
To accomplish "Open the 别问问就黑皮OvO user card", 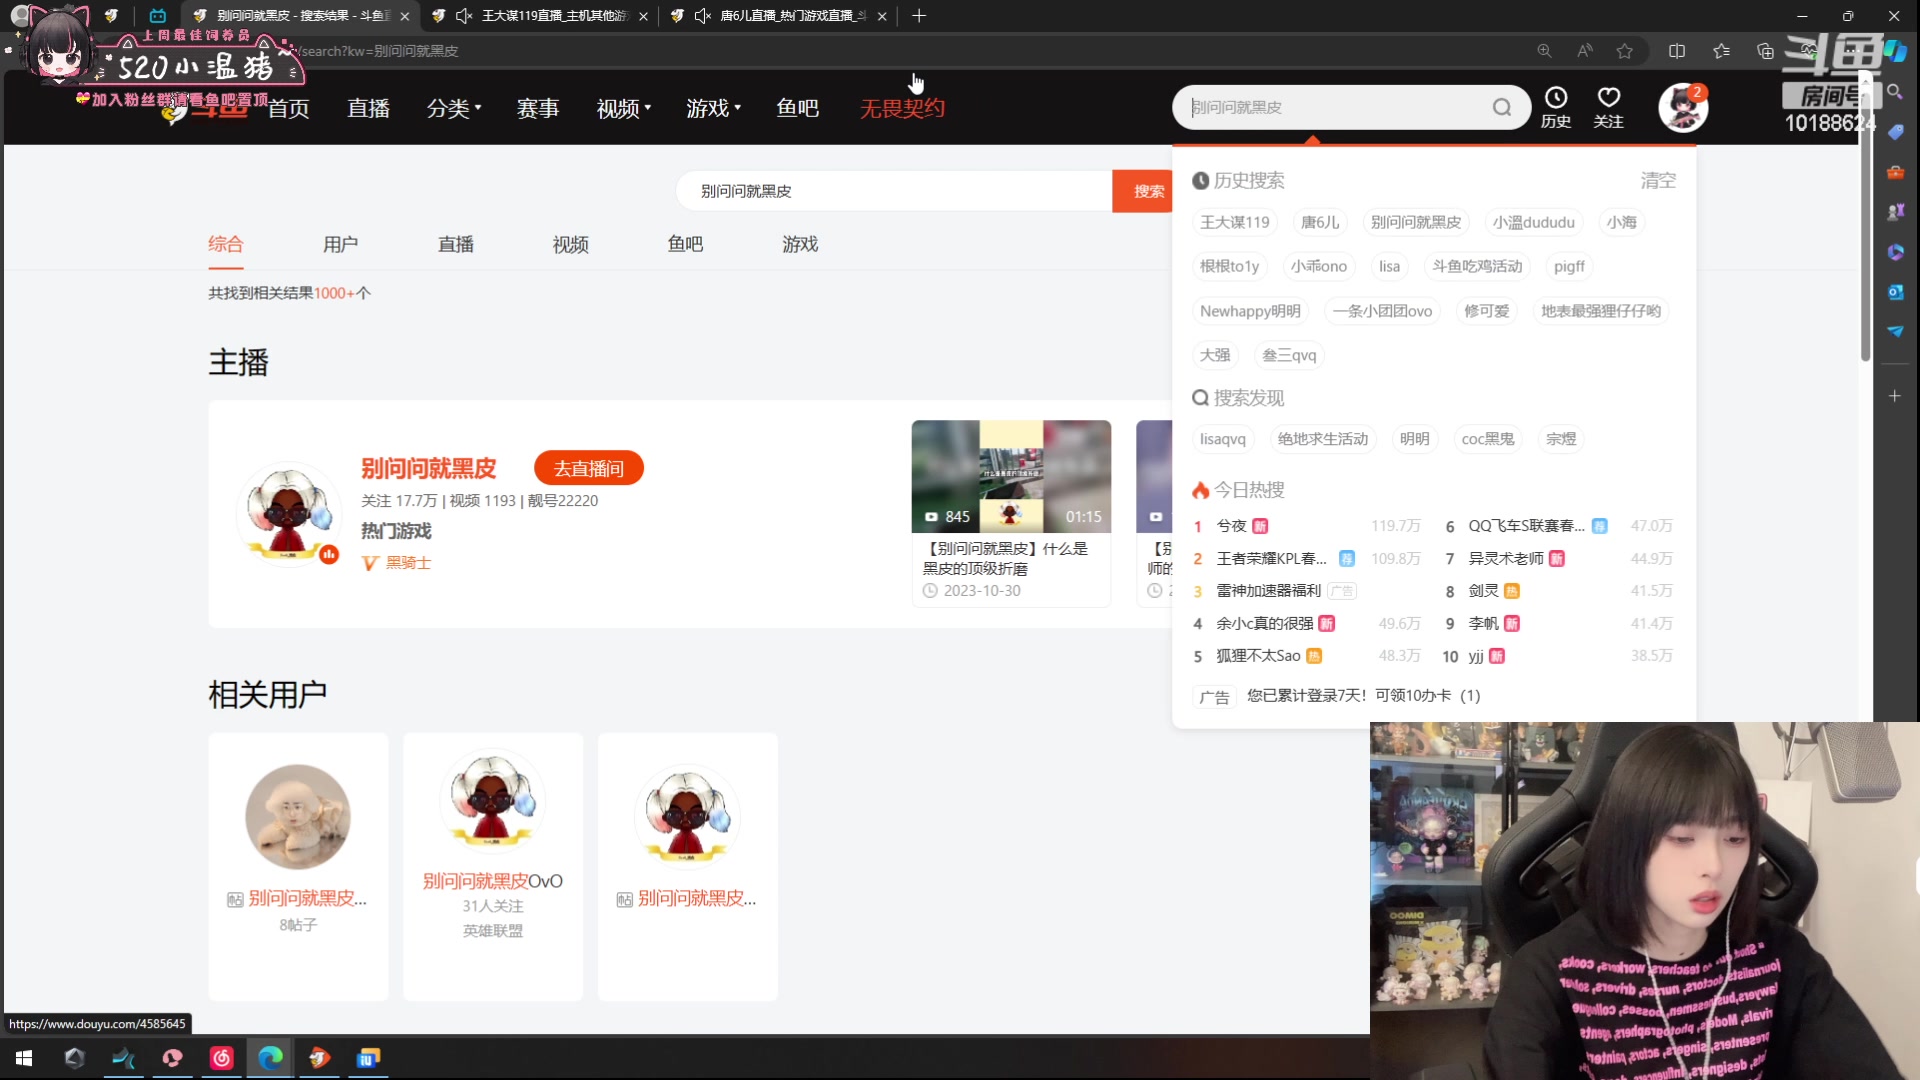I will click(493, 866).
